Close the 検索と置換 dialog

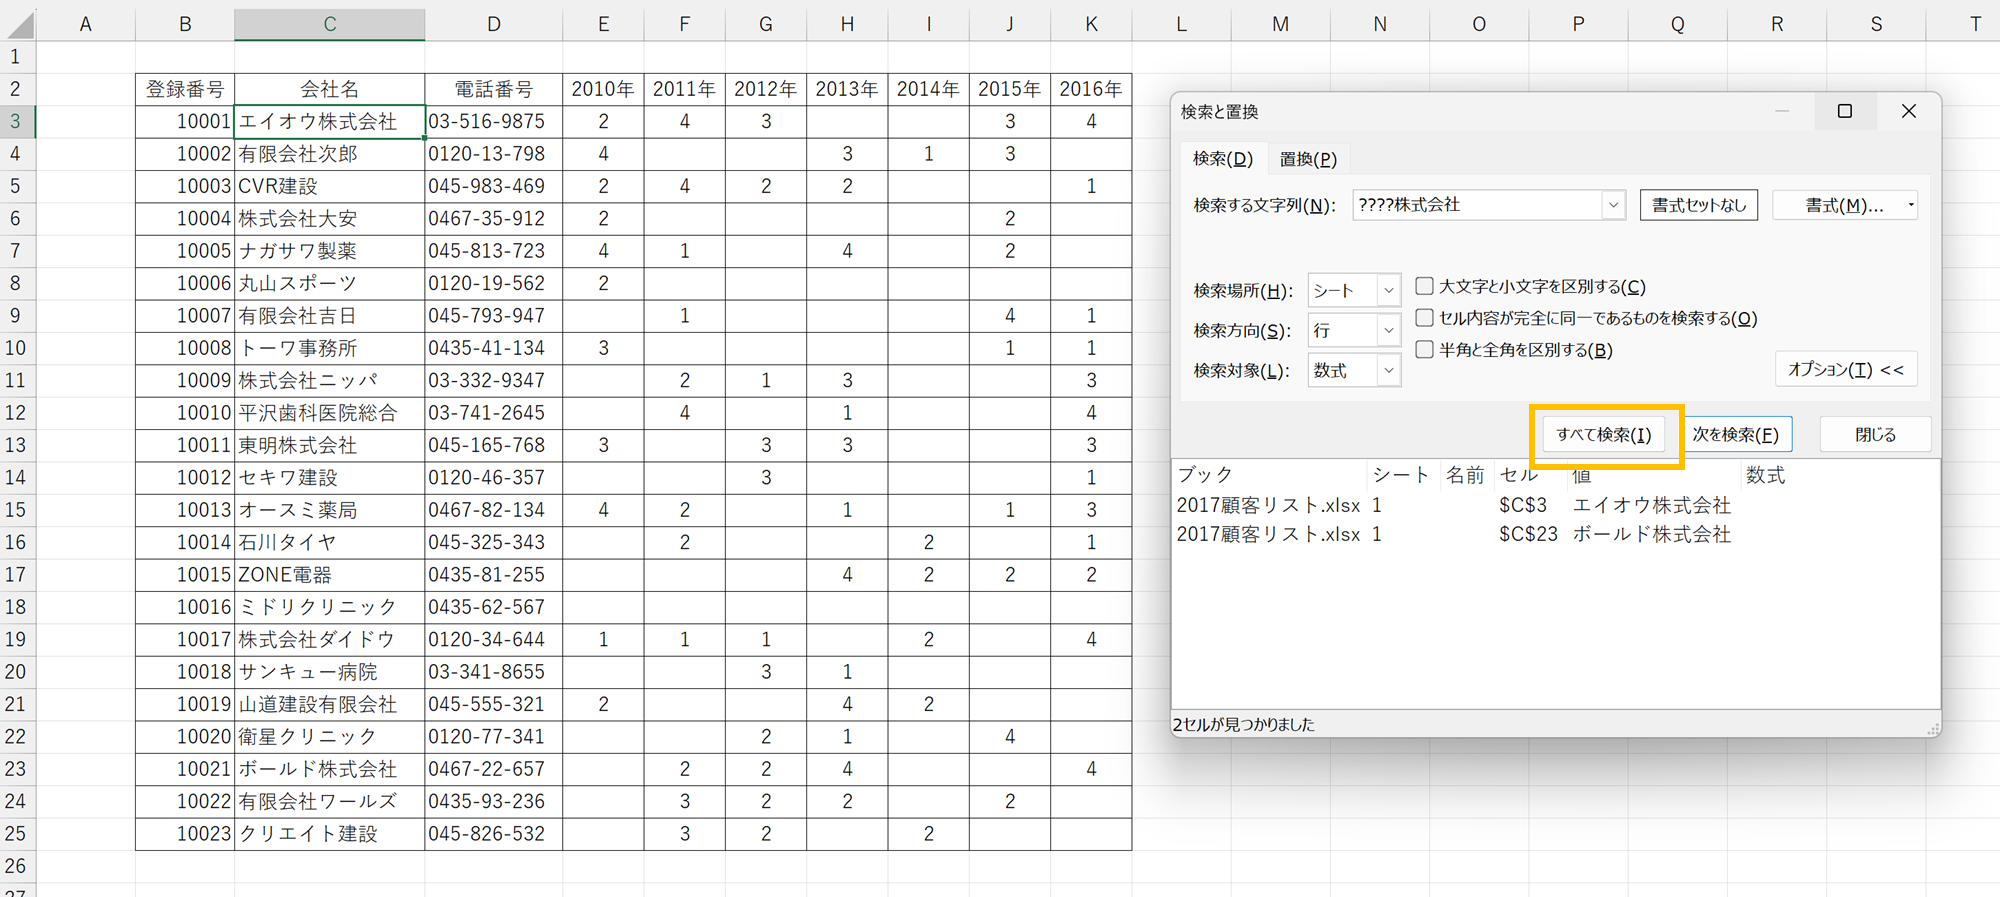1908,111
